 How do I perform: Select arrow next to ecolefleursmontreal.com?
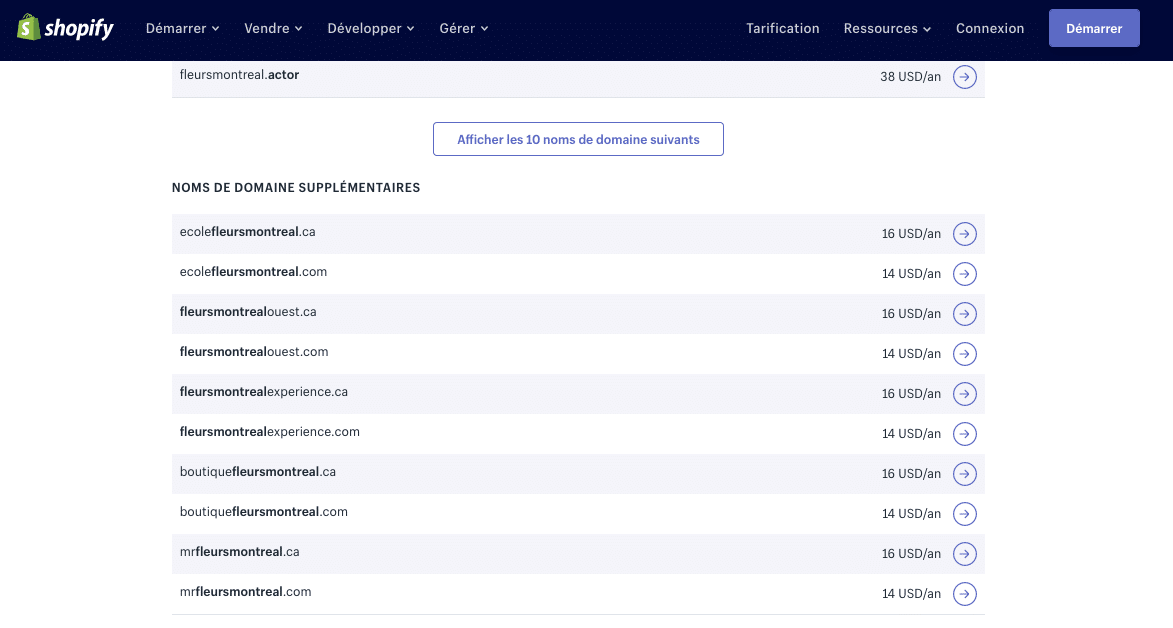tap(964, 274)
